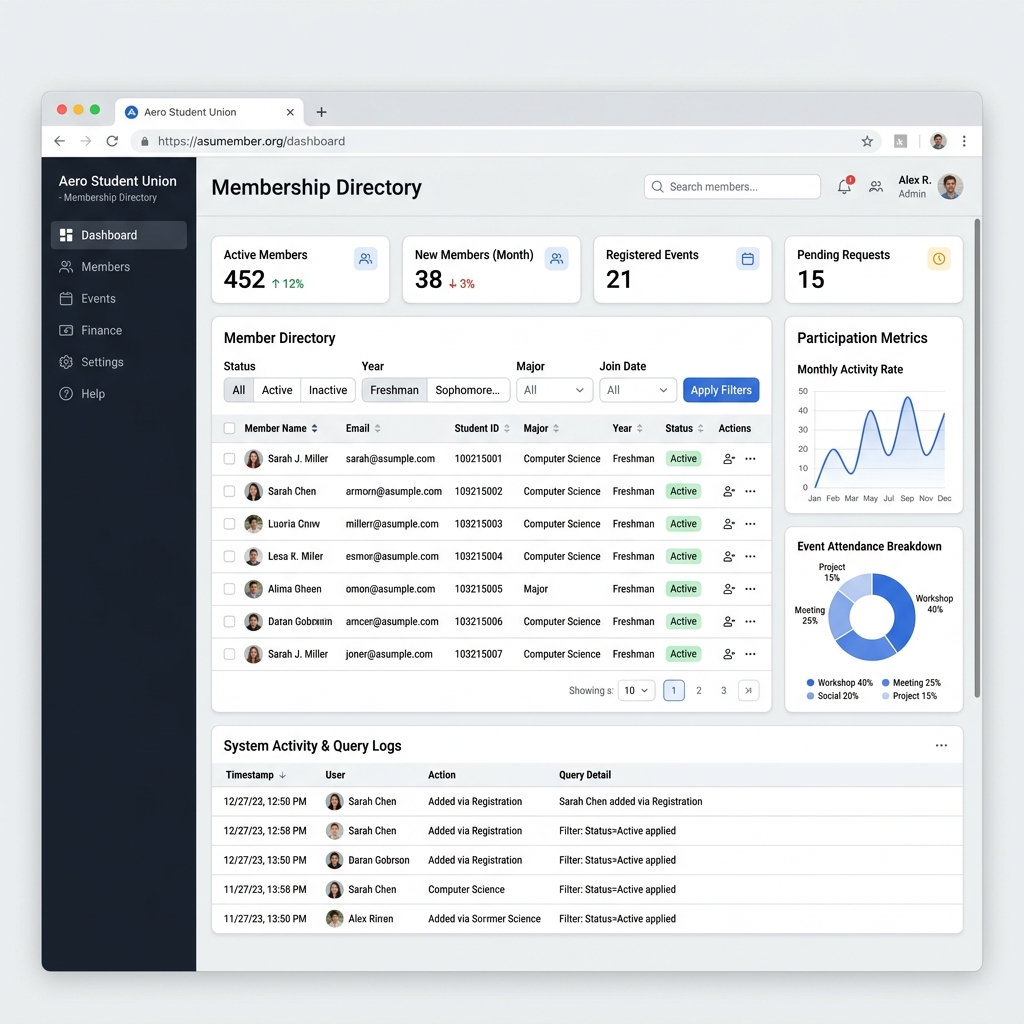
Task: Open more actions for Luoria Cnıw row
Action: (x=750, y=524)
